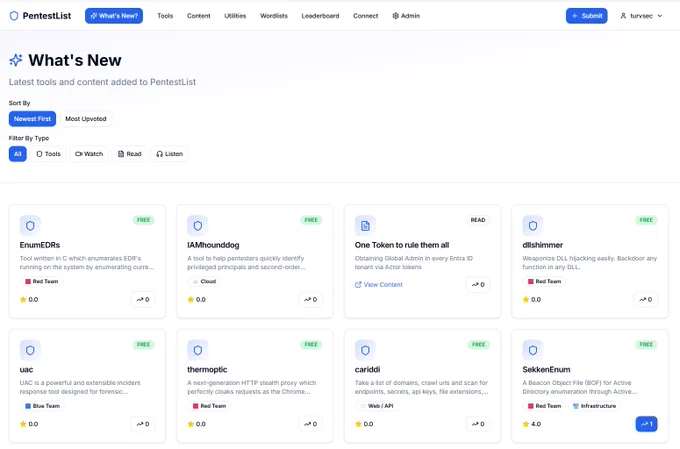
Task: Click the FREE badge on cariddi card
Action: click(x=478, y=344)
